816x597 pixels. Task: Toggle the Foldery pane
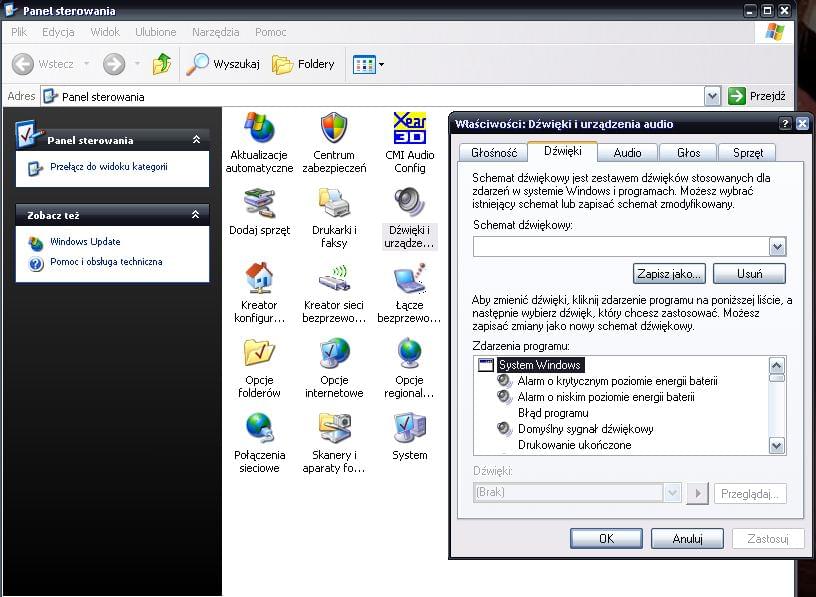point(303,65)
